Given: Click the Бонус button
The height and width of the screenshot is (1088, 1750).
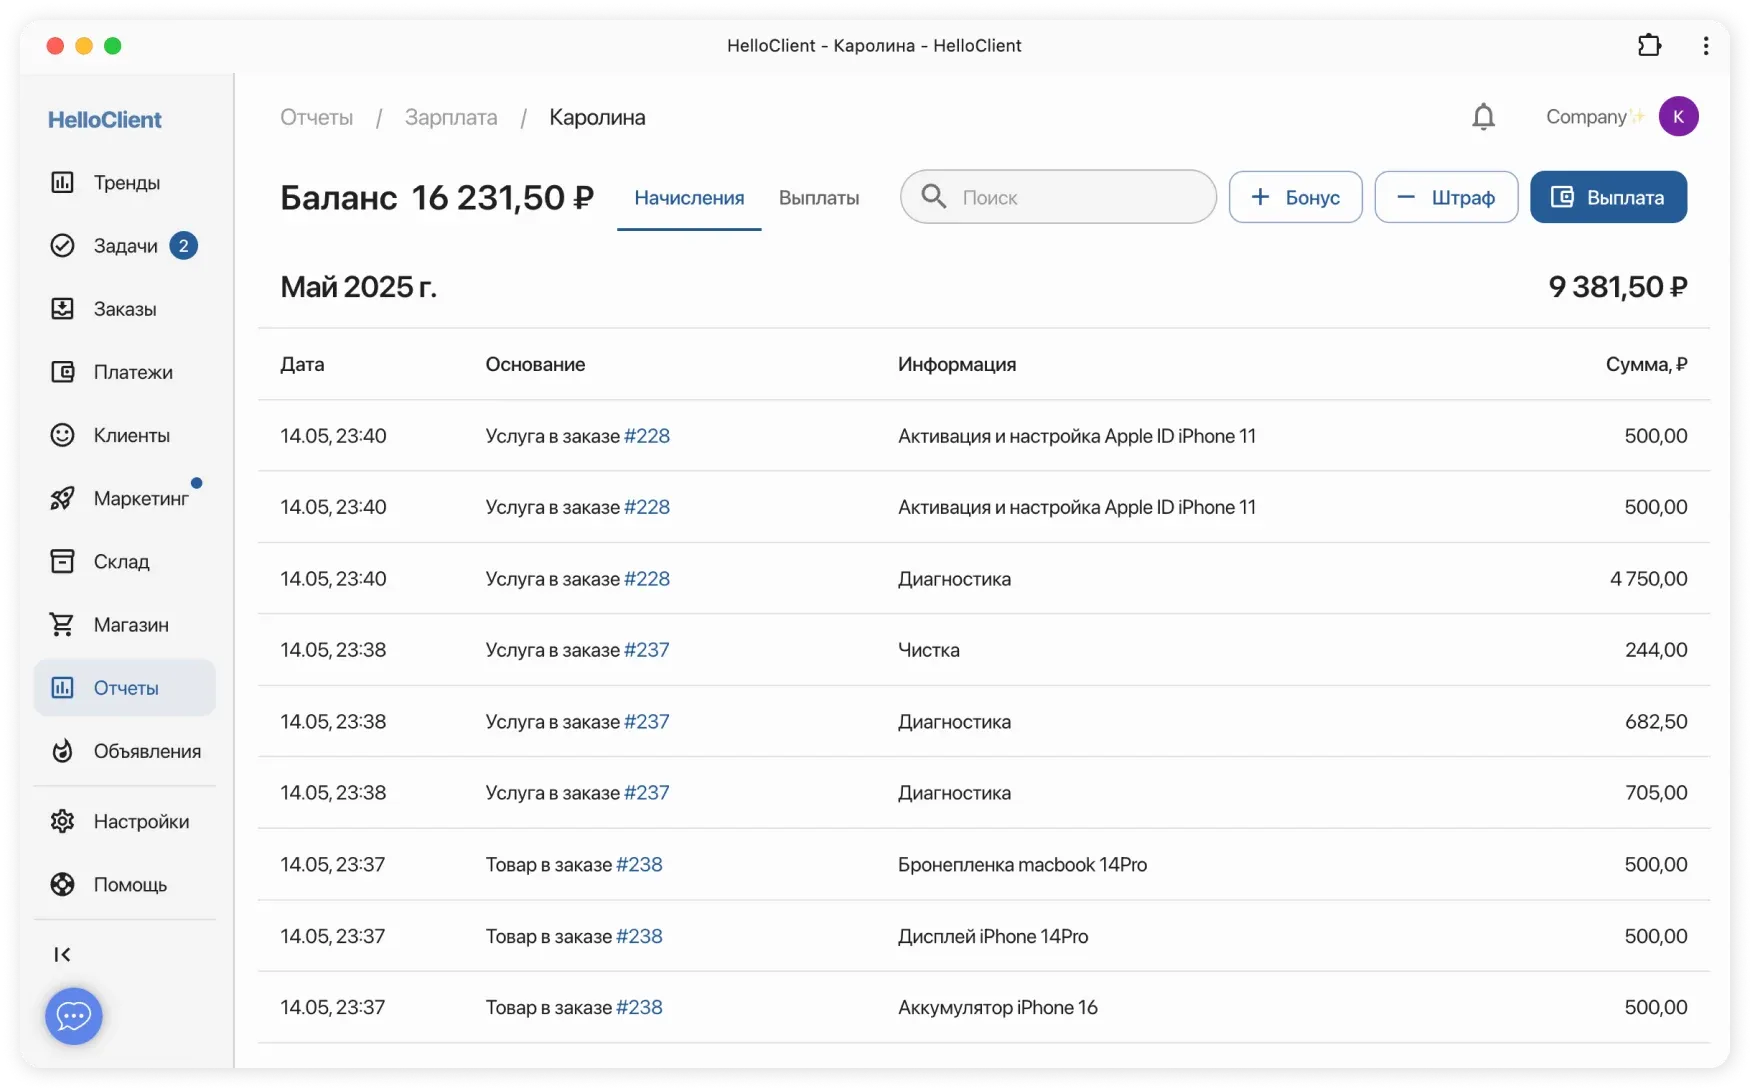Looking at the screenshot, I should (x=1295, y=197).
